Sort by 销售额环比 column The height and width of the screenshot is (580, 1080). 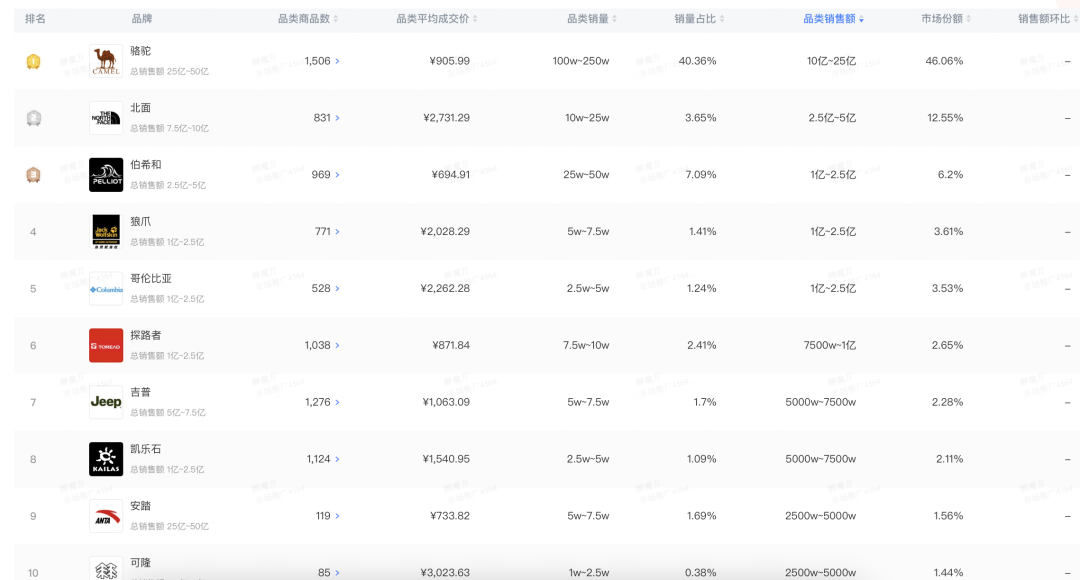1048,19
